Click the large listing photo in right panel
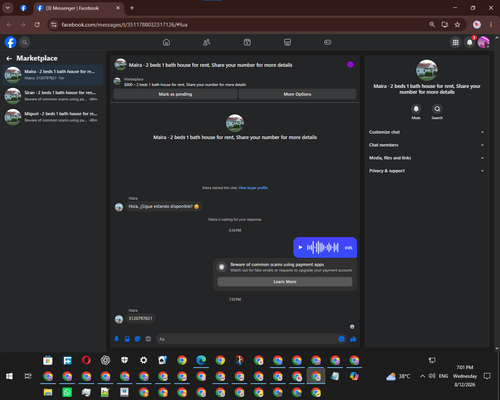 coord(427,70)
